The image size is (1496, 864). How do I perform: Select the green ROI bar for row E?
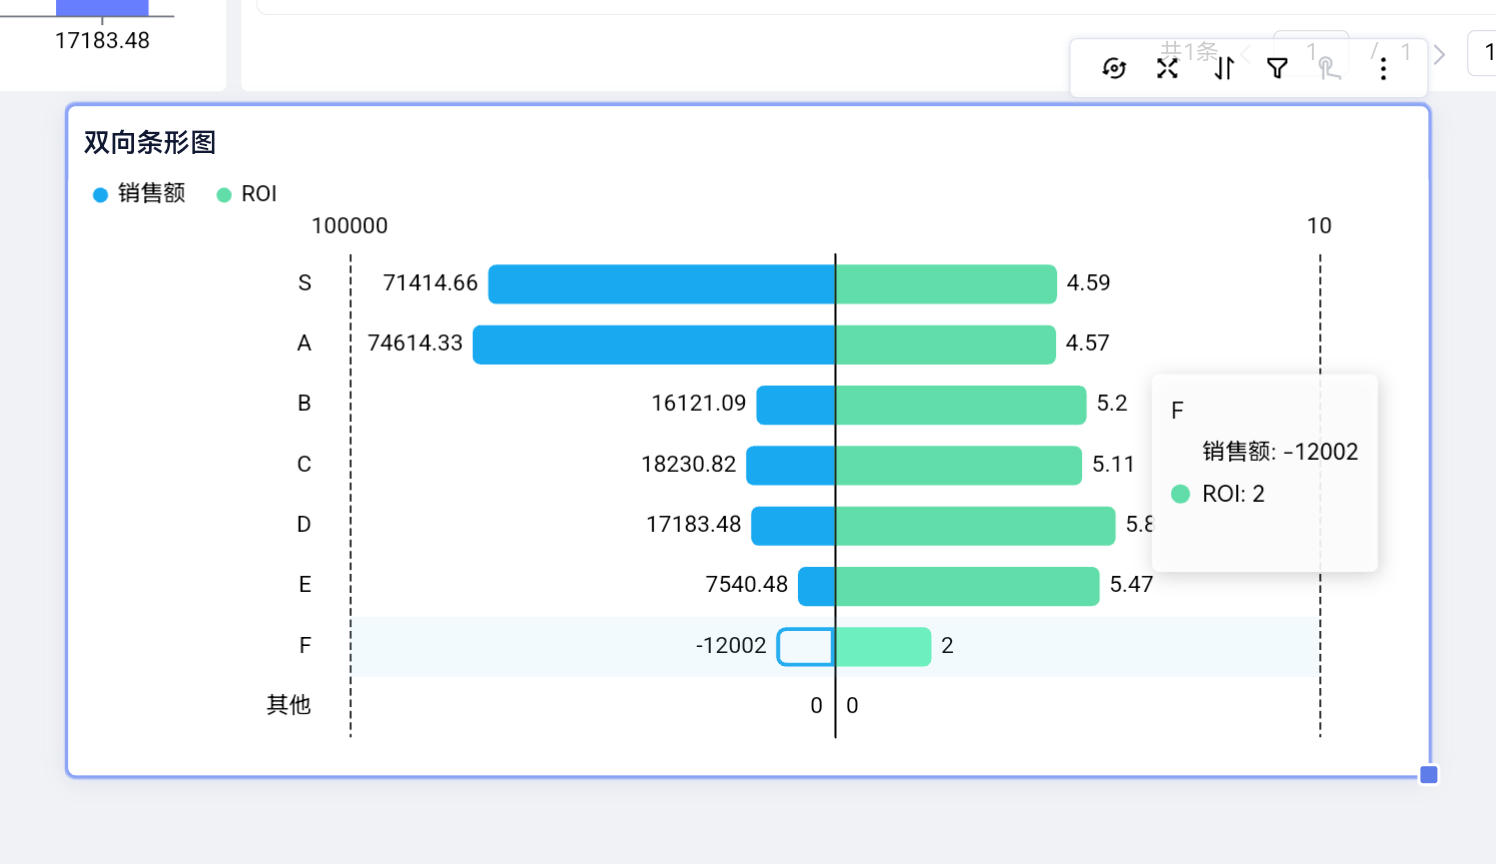click(x=967, y=586)
